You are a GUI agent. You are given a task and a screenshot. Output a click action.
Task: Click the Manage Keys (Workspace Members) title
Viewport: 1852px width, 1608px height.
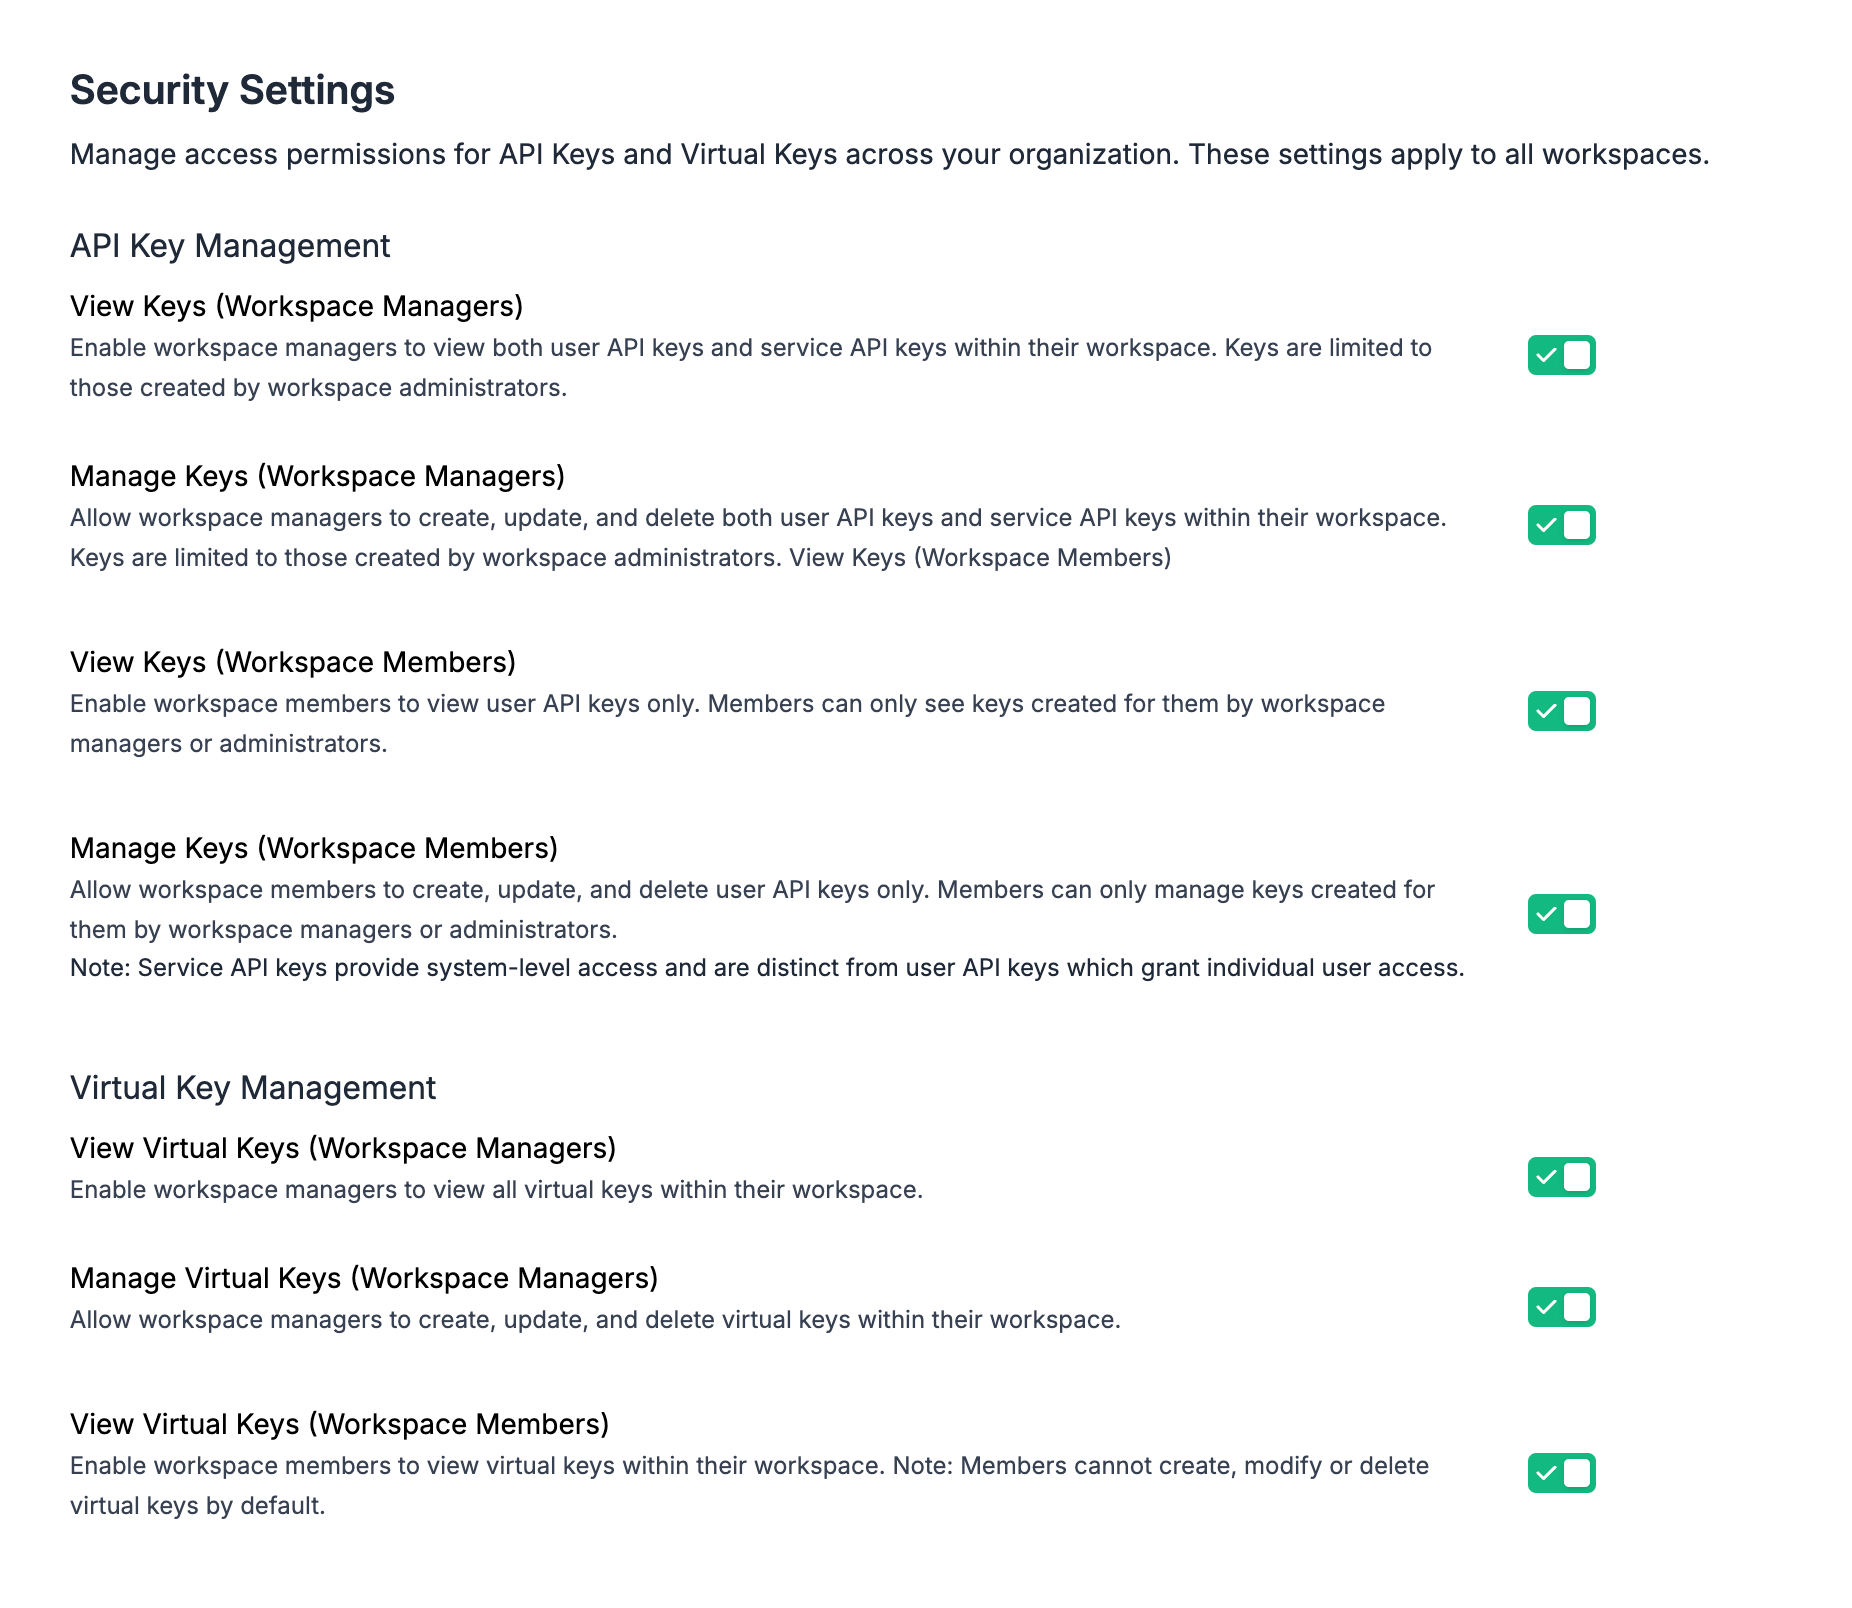tap(314, 848)
